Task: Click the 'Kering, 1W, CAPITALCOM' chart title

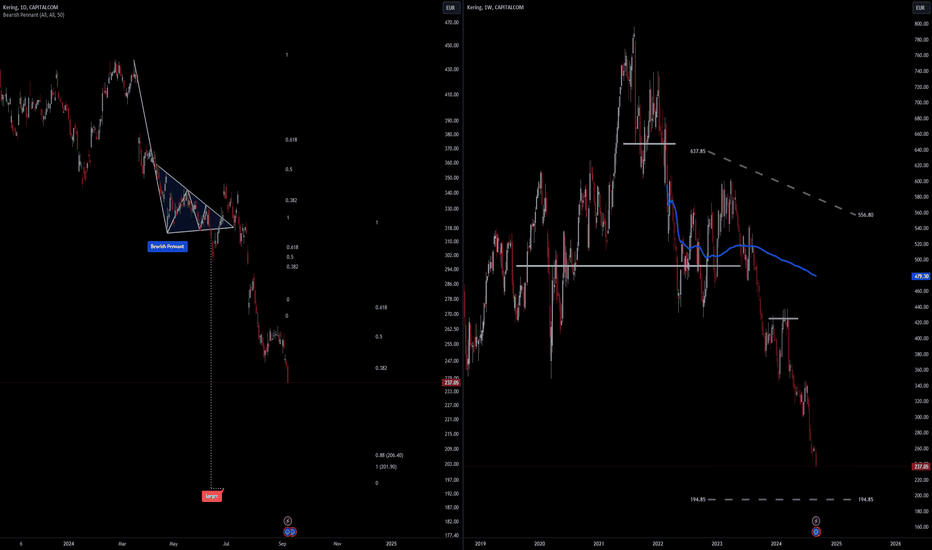Action: click(495, 7)
